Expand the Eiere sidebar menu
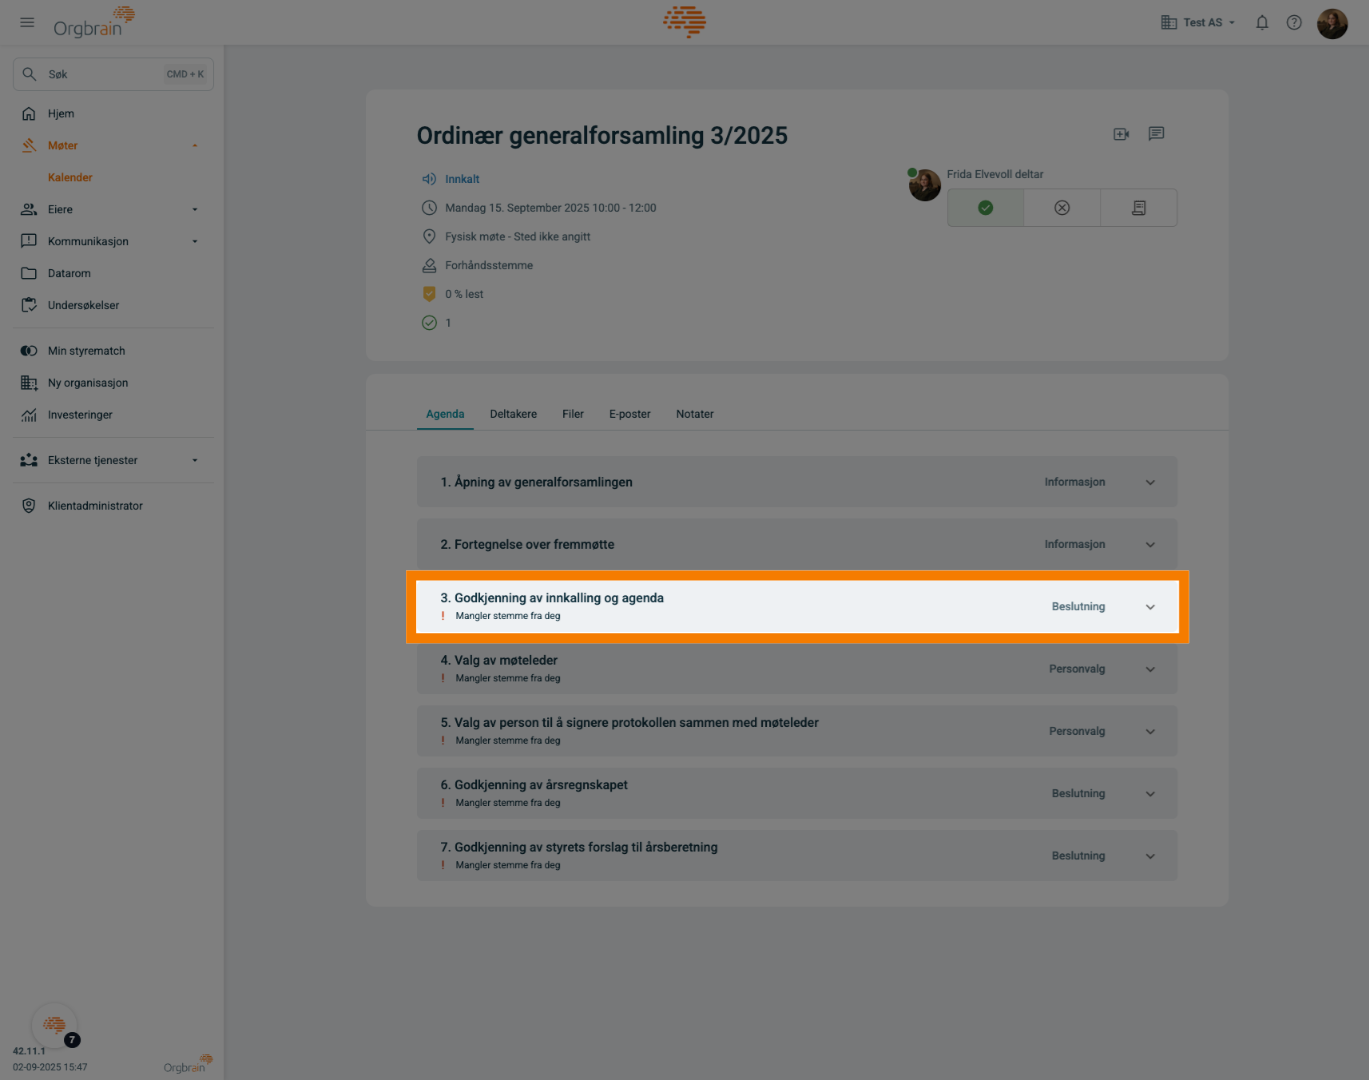 (x=195, y=210)
